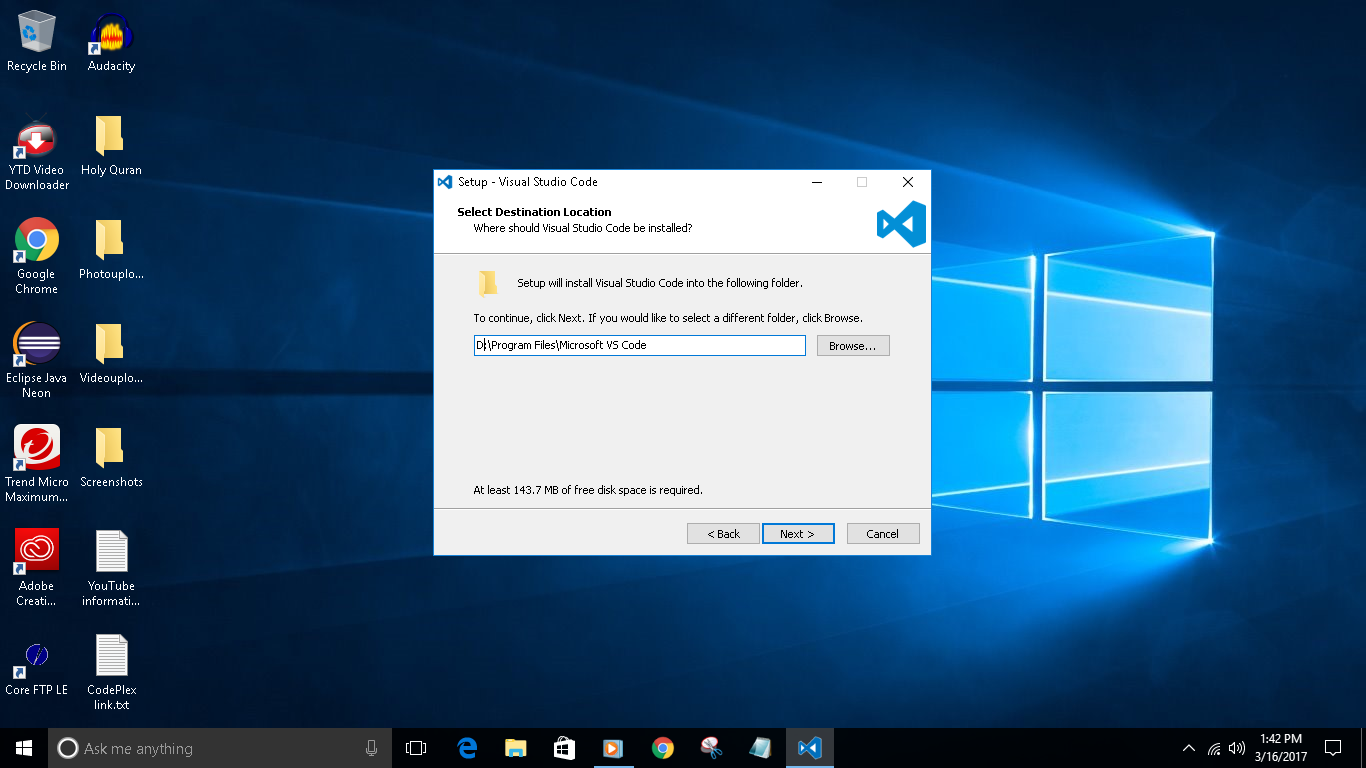The height and width of the screenshot is (768, 1366).
Task: Open the Windows Start menu
Action: (24, 748)
